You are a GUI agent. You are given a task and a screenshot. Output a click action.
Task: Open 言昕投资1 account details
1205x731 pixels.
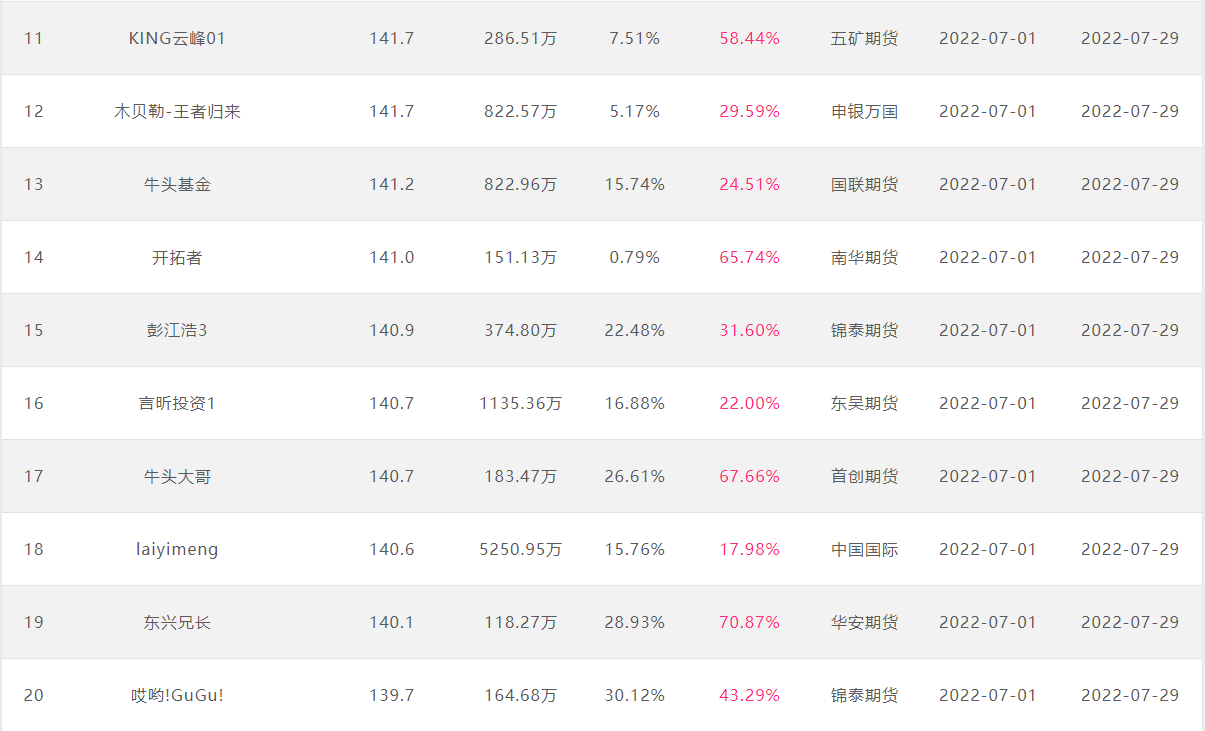point(177,403)
